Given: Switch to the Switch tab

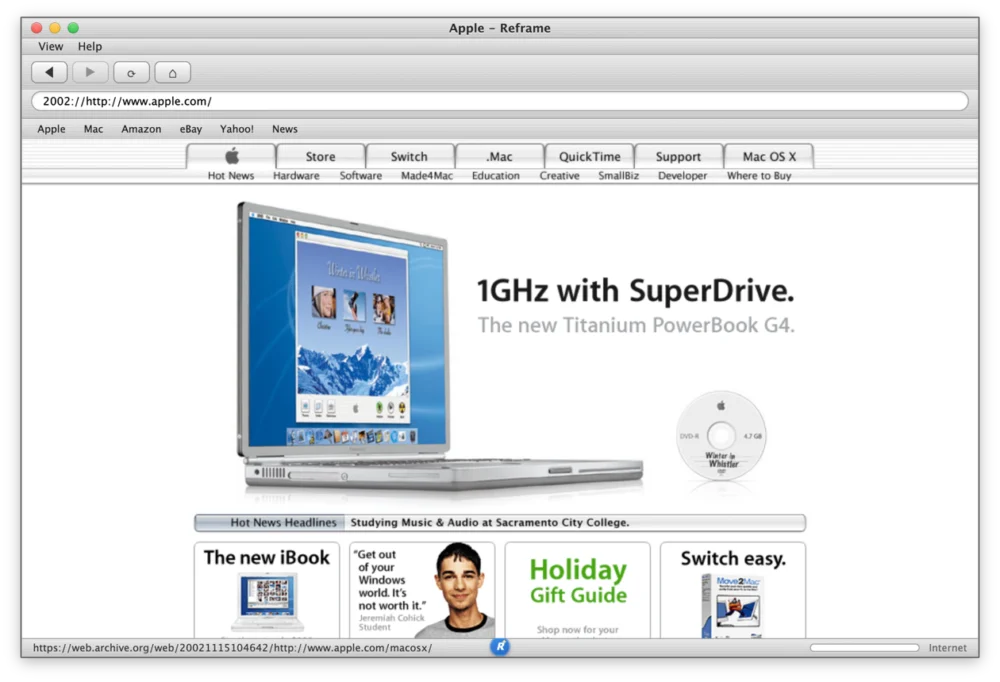Looking at the screenshot, I should tap(409, 156).
